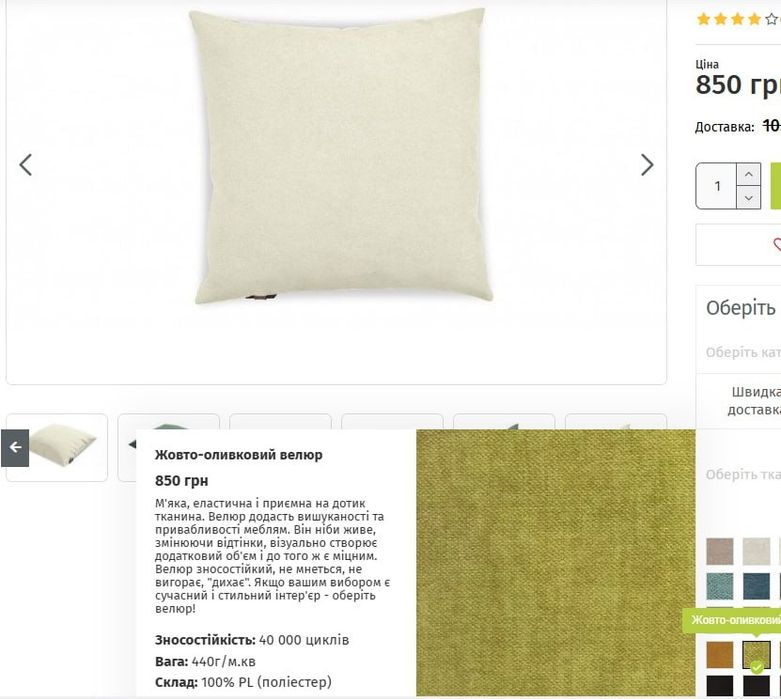781x699 pixels.
Task: Decrease quantity with the down arrow
Action: (x=748, y=198)
